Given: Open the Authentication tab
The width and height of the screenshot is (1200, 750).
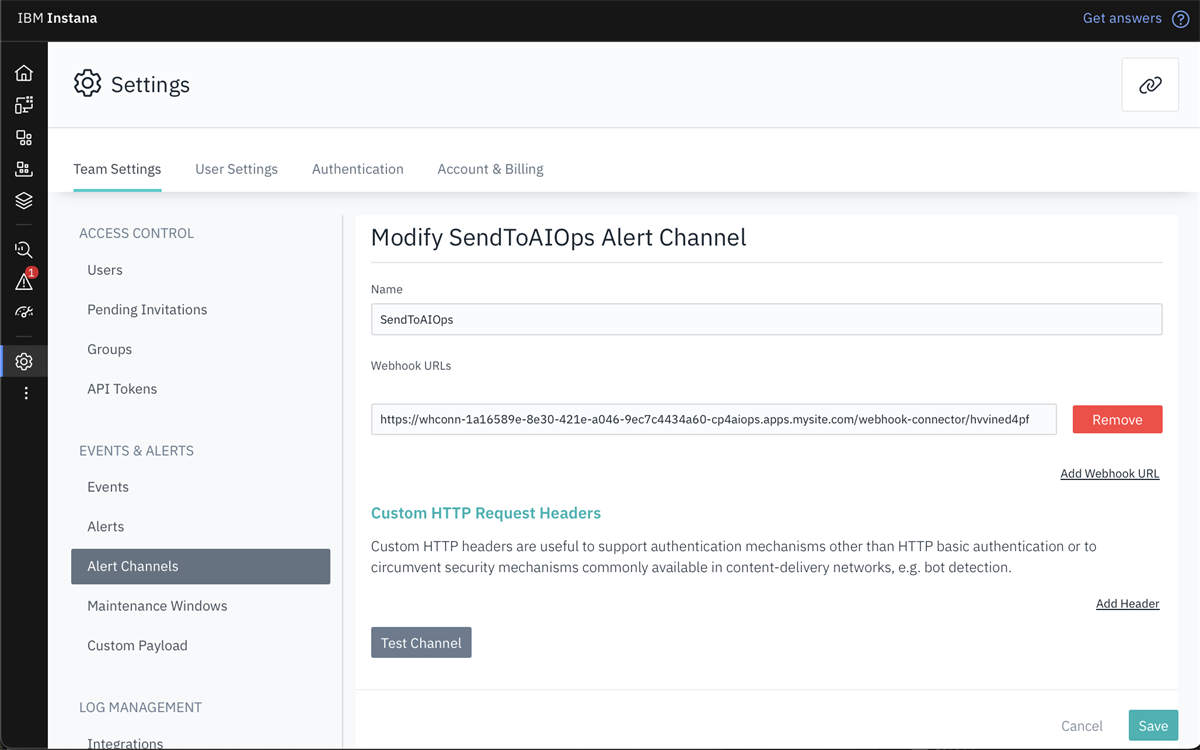Looking at the screenshot, I should point(358,169).
